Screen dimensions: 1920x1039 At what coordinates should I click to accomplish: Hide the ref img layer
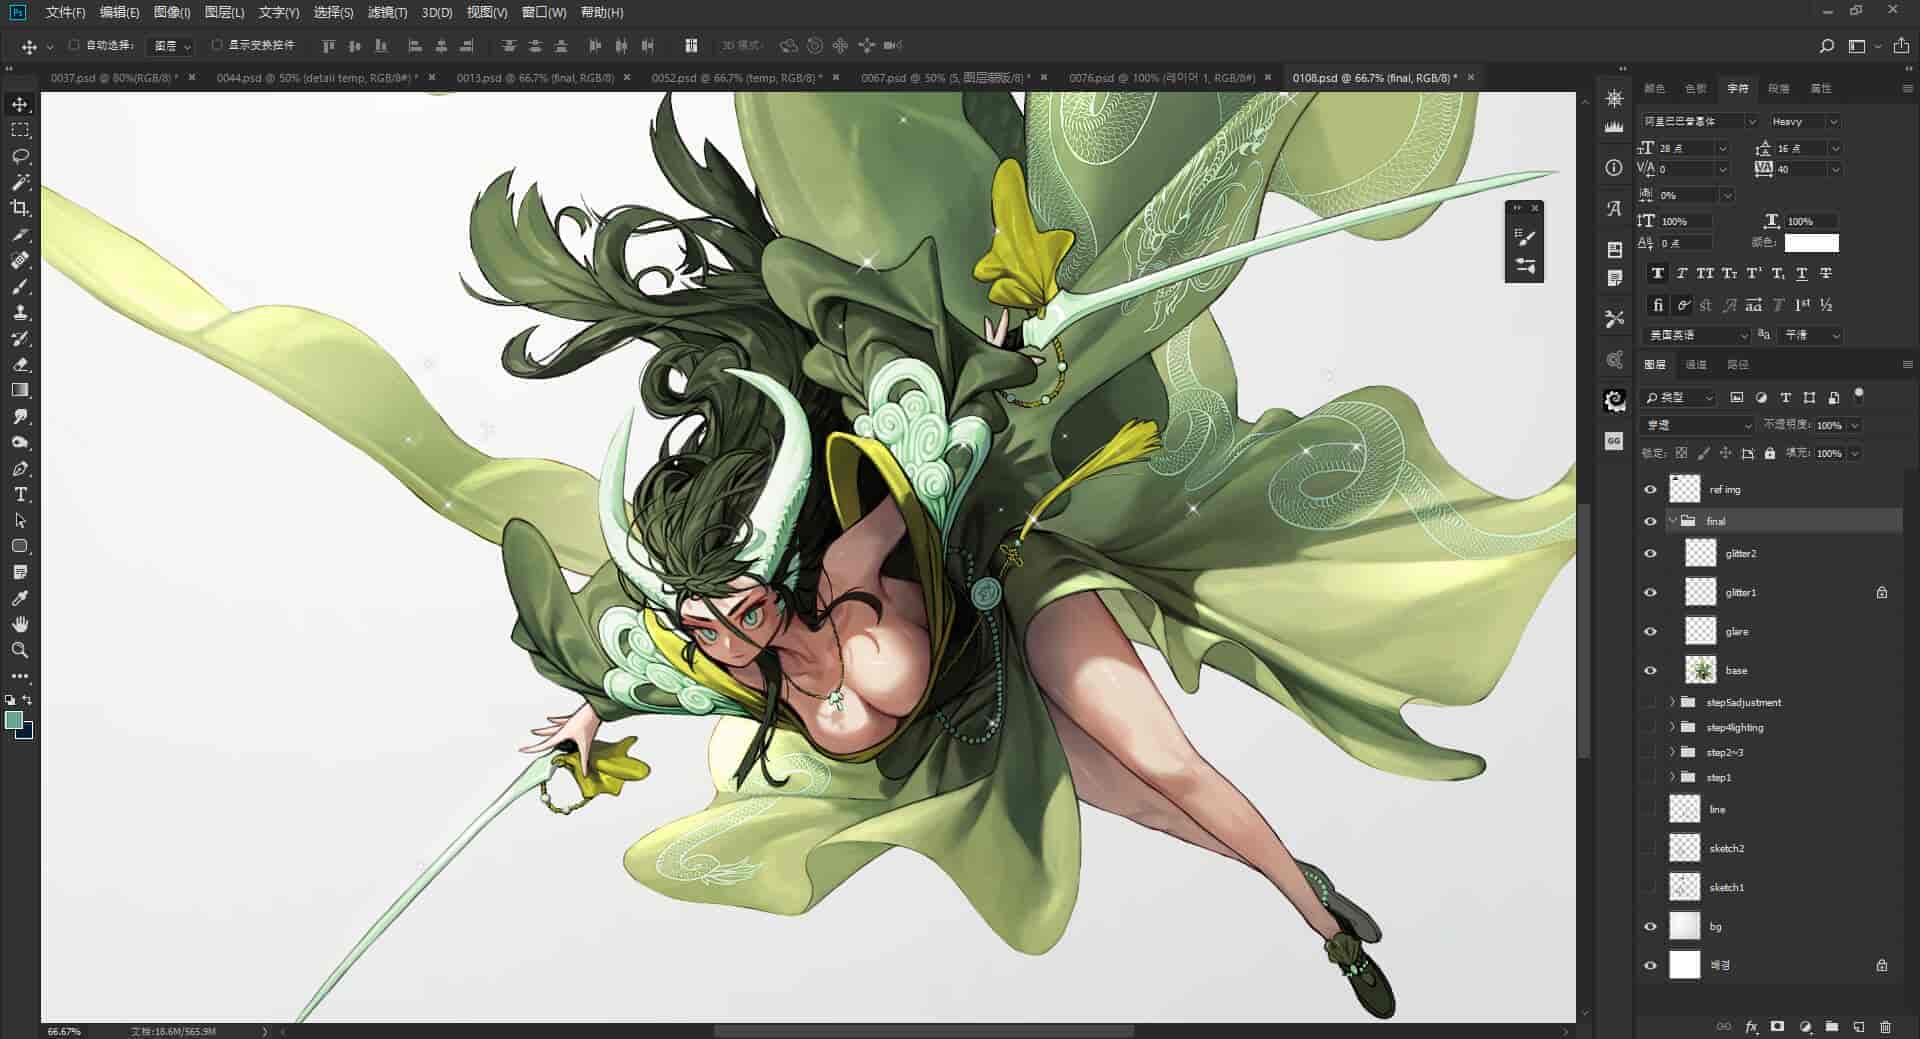coord(1650,489)
